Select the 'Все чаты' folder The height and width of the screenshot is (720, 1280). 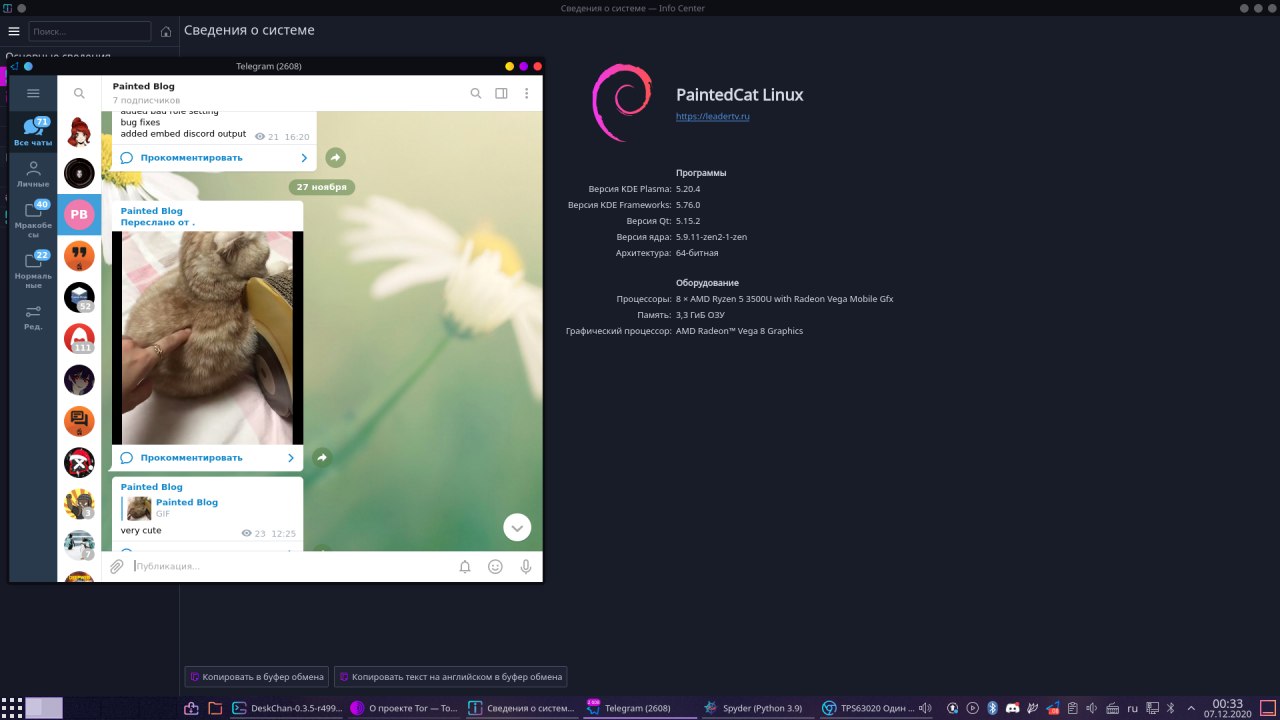tap(33, 132)
